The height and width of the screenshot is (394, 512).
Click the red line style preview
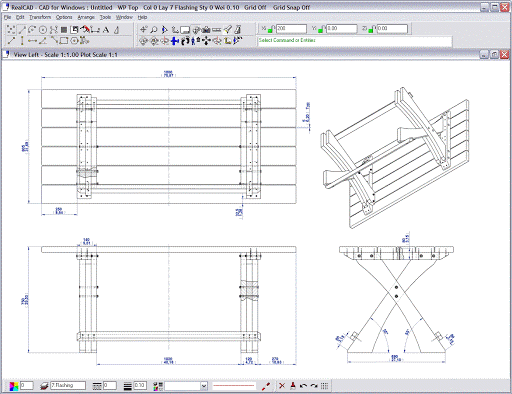(234, 386)
